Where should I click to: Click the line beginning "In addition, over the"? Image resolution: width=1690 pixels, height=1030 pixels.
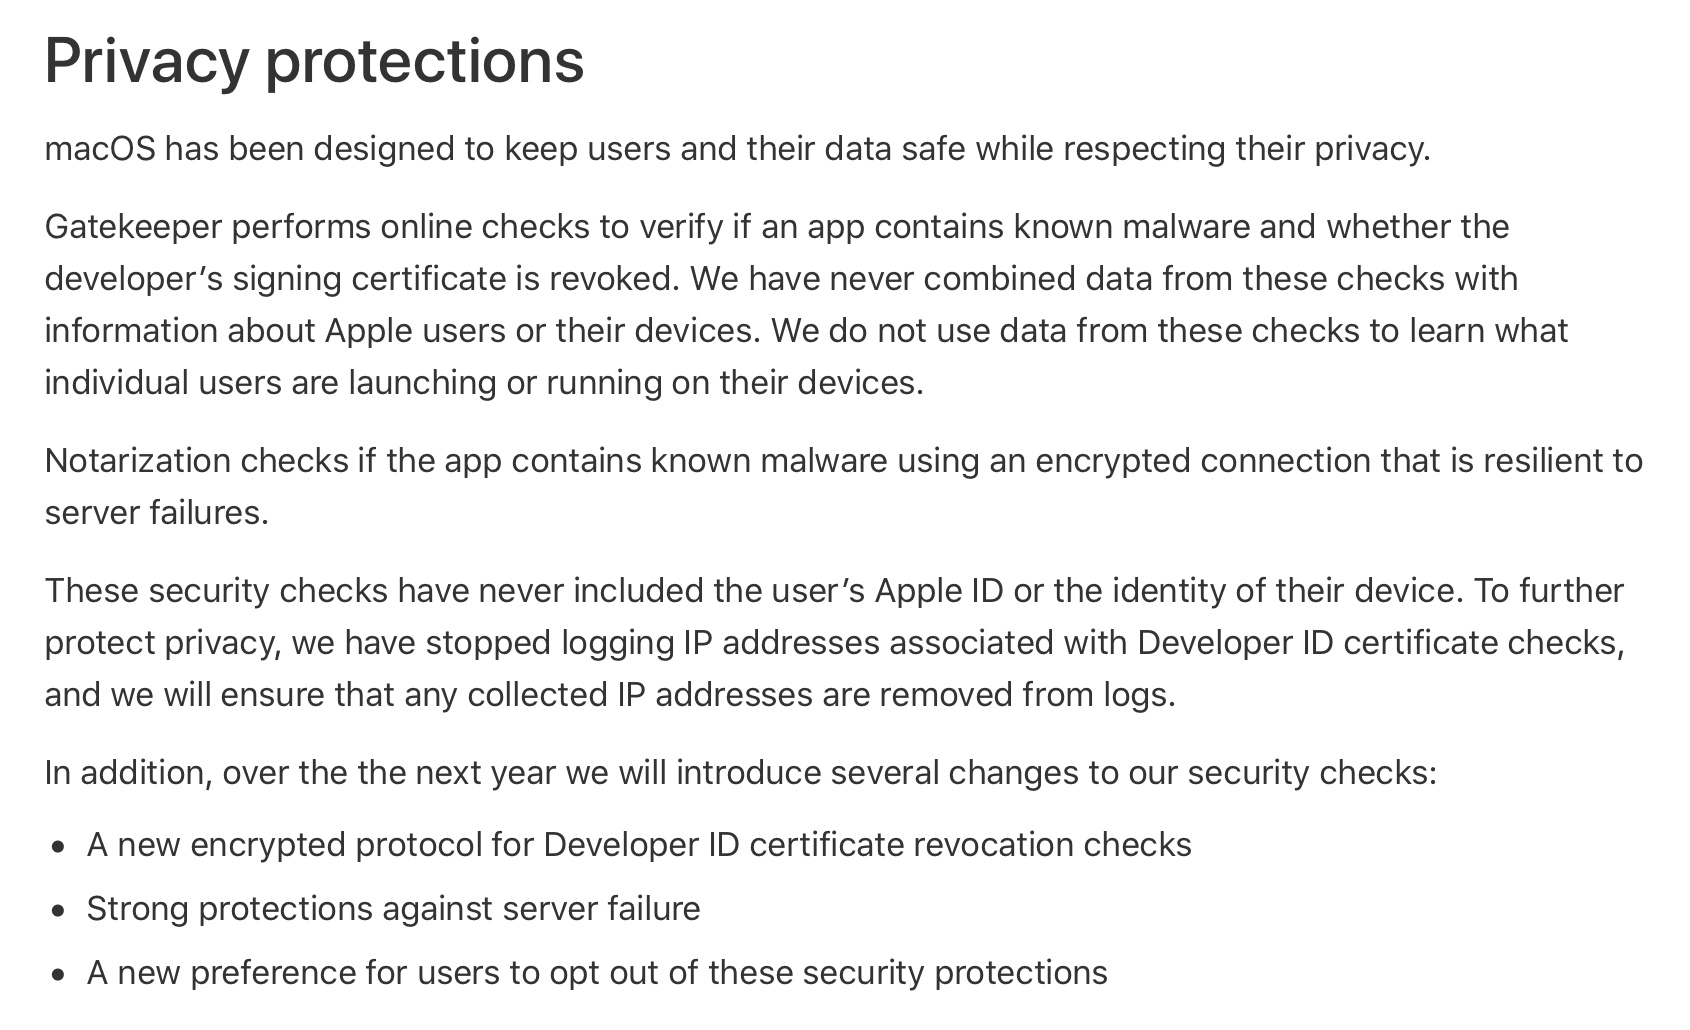click(x=740, y=773)
